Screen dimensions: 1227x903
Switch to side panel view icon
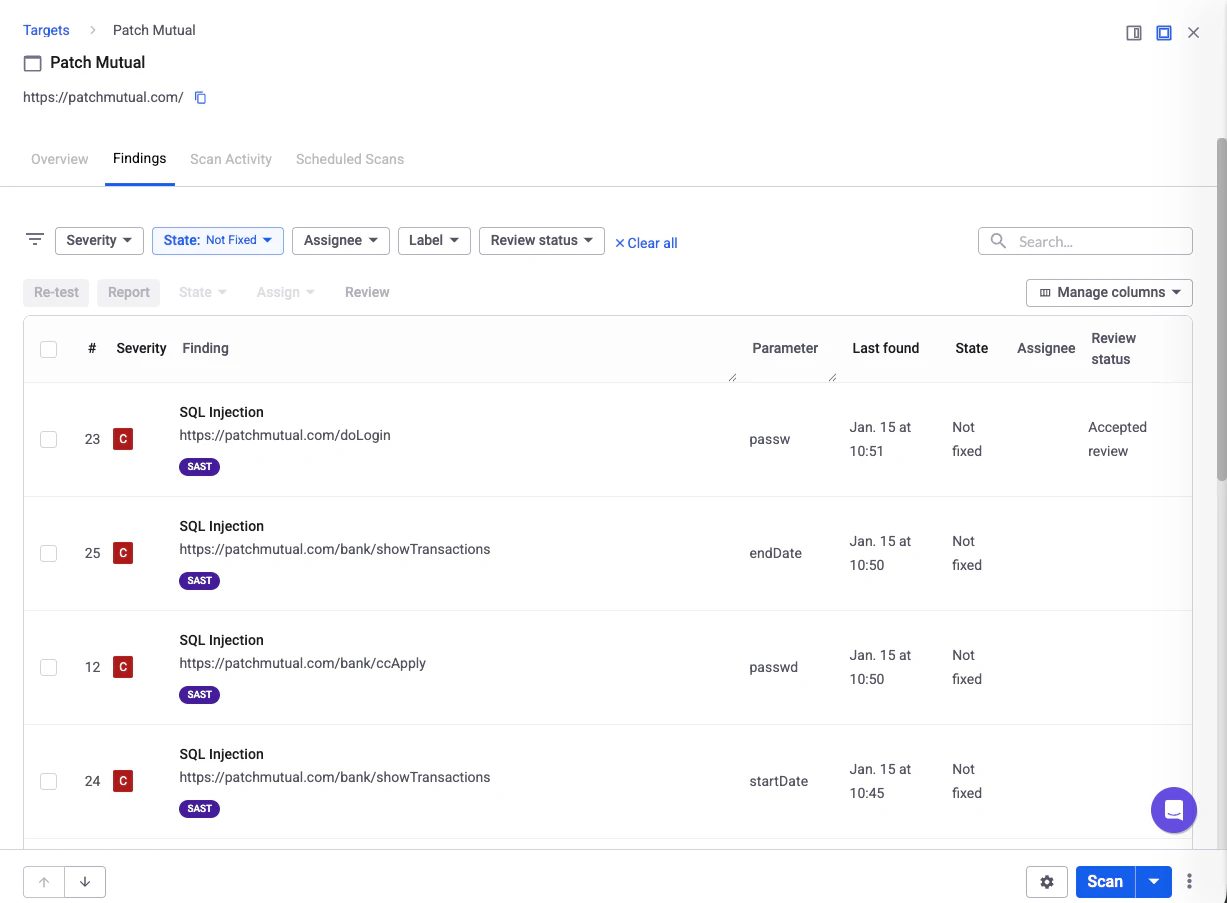[1134, 33]
